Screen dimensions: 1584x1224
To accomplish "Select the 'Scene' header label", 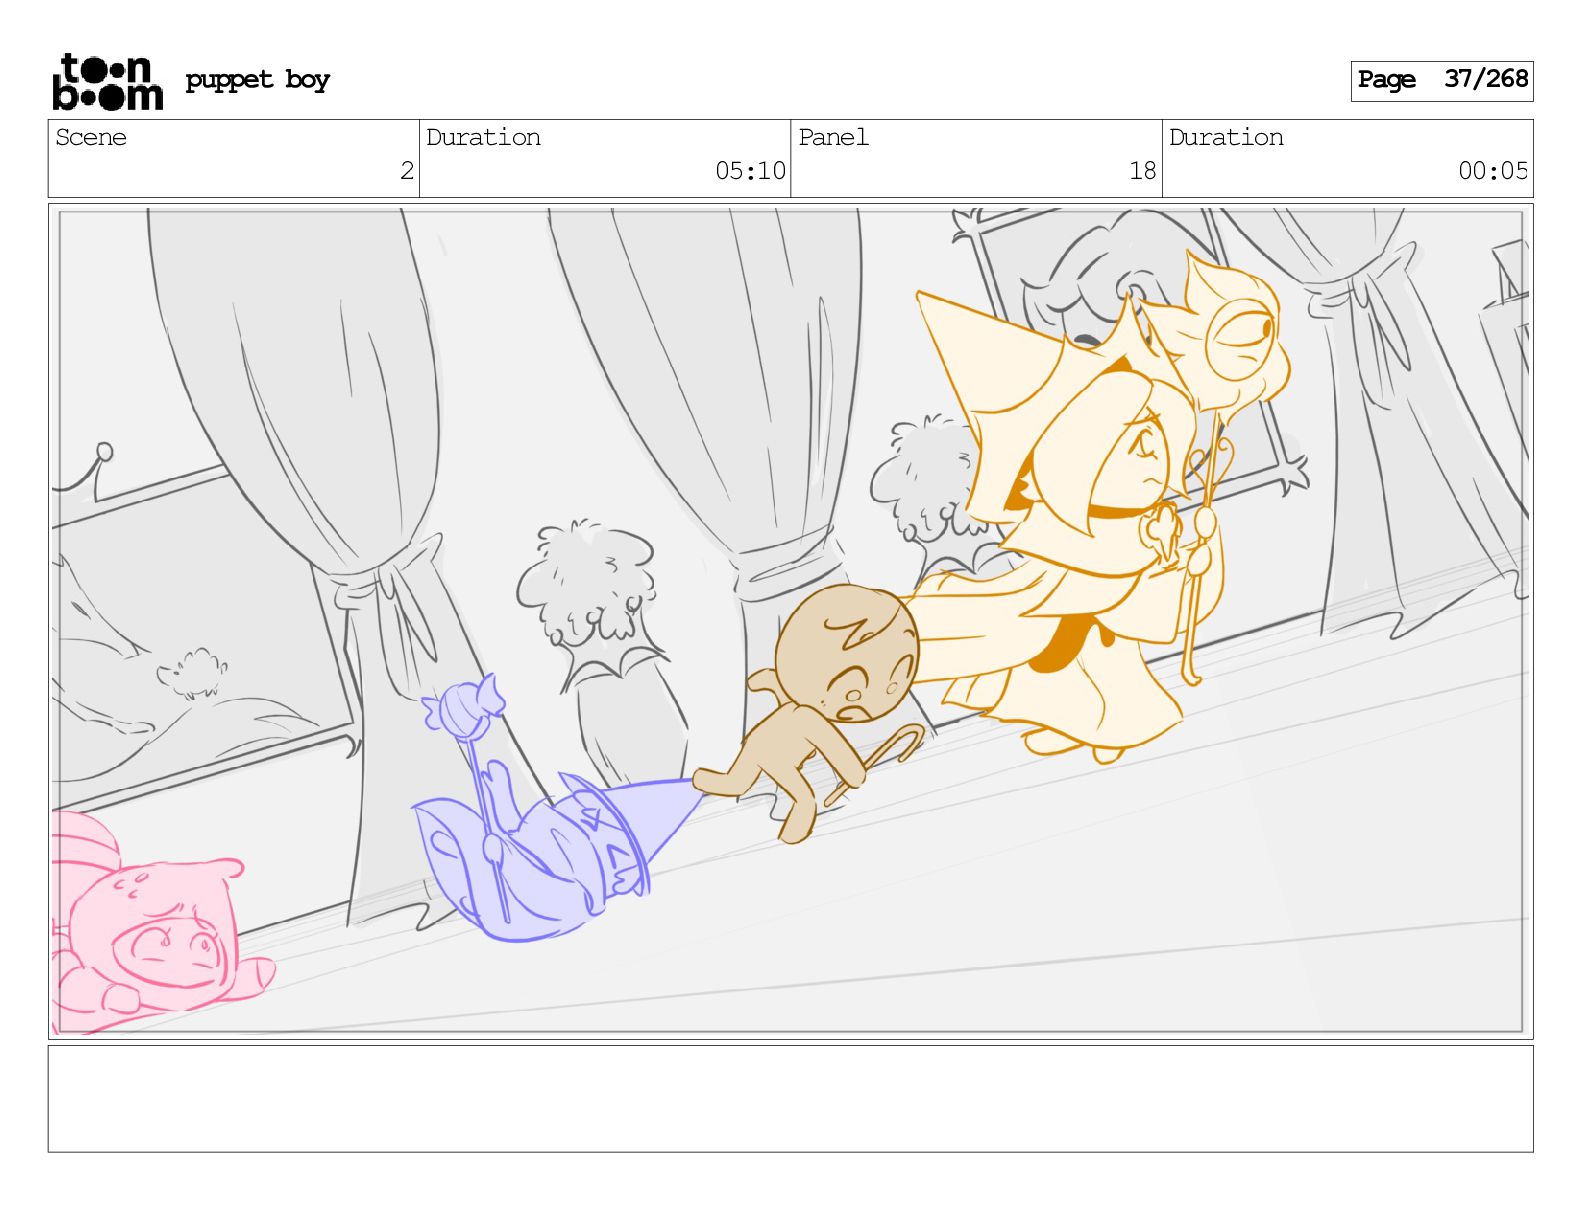I will 91,137.
